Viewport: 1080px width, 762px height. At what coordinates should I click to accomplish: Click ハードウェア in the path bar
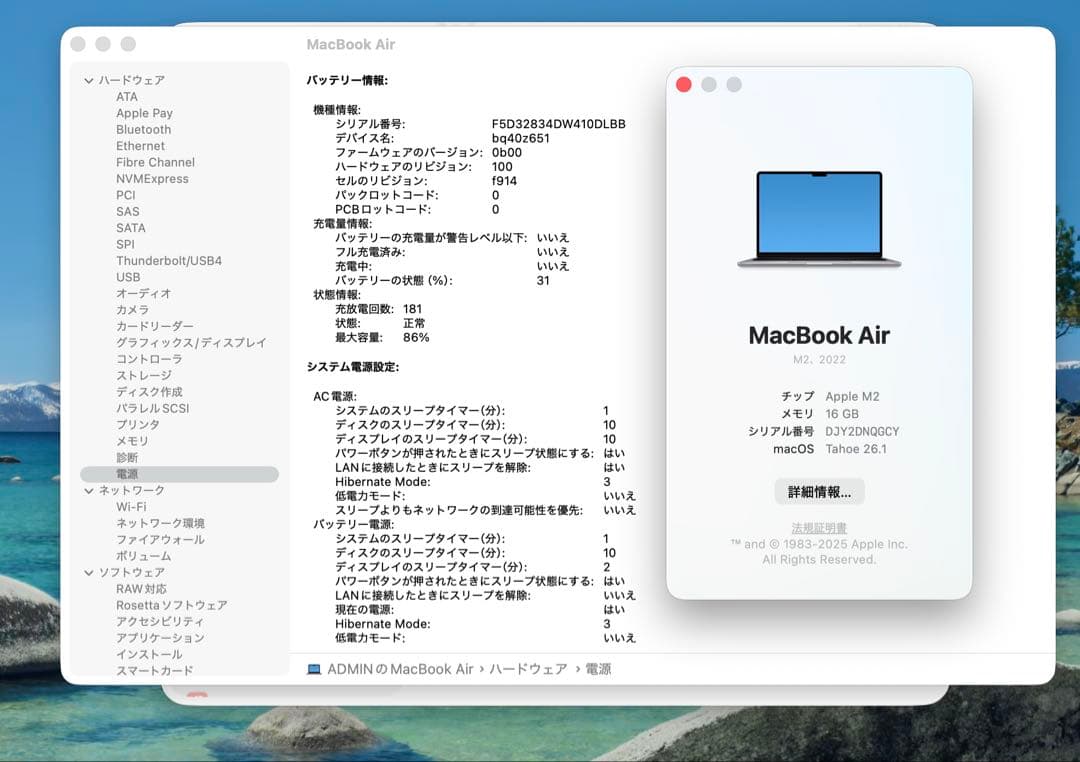(528, 669)
